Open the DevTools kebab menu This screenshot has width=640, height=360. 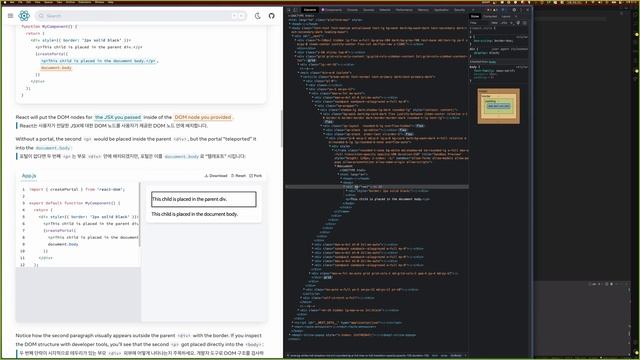[521, 10]
